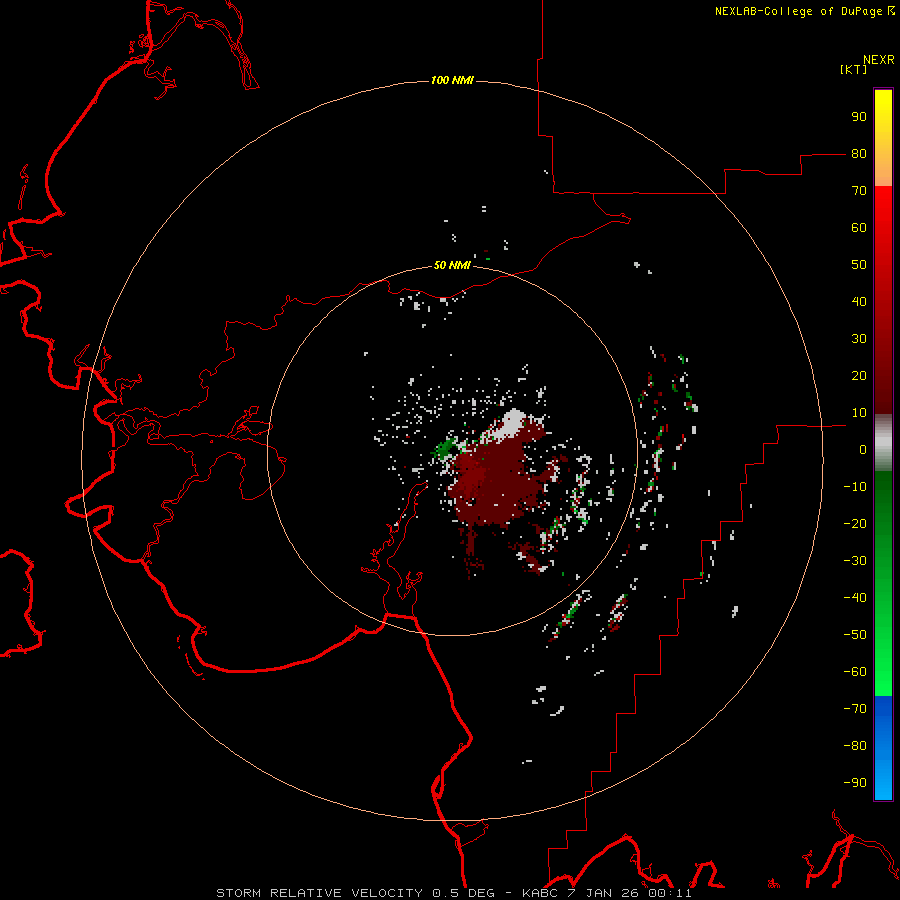Screen dimensions: 900x900
Task: Click the -10 scale value
Action: pyautogui.click(x=855, y=487)
